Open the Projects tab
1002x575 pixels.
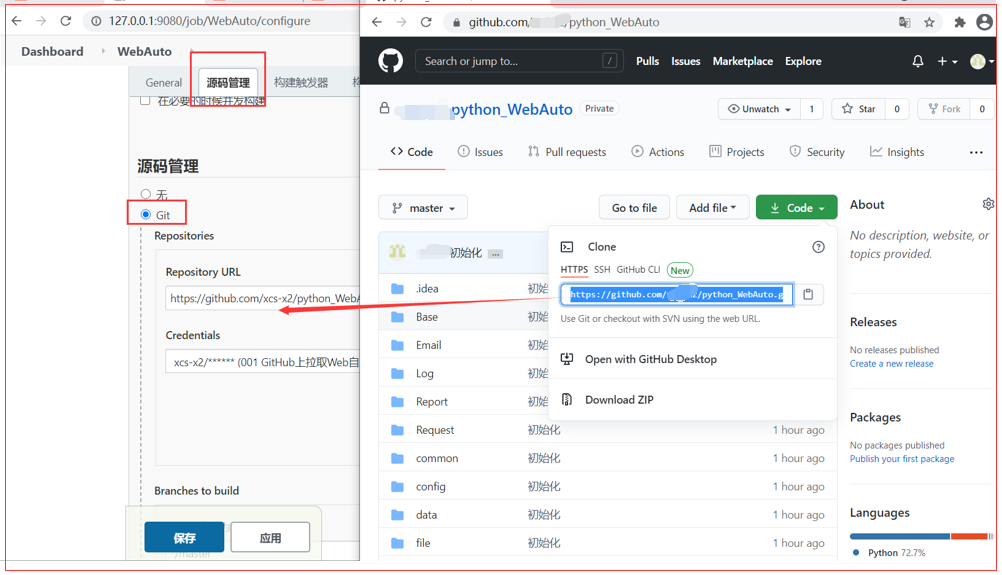pyautogui.click(x=737, y=152)
